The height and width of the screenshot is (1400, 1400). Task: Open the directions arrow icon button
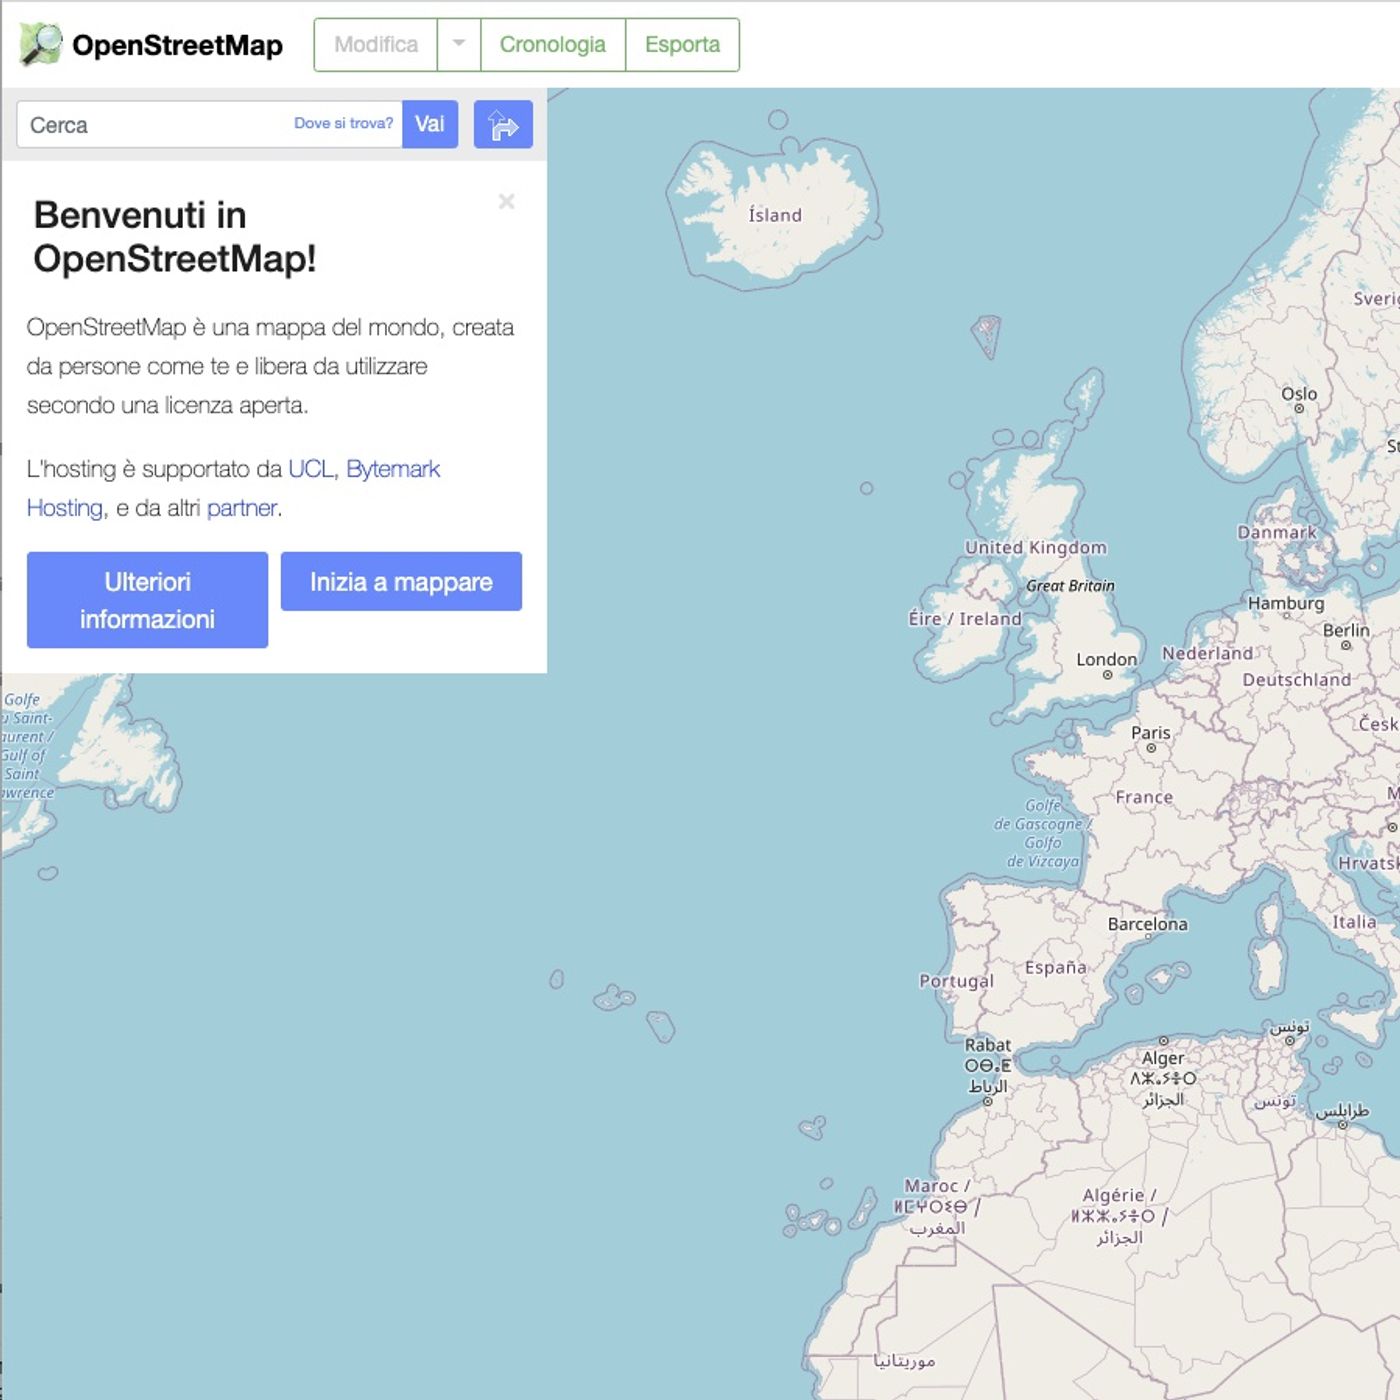pos(503,125)
